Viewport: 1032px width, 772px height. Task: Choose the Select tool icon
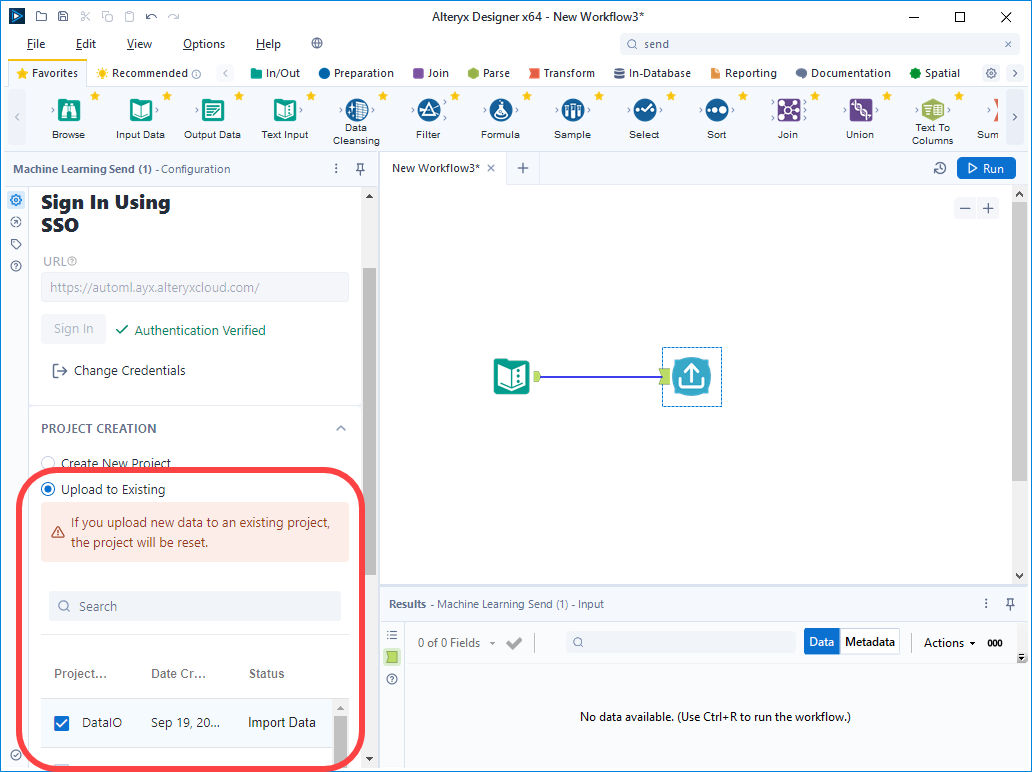pos(644,110)
